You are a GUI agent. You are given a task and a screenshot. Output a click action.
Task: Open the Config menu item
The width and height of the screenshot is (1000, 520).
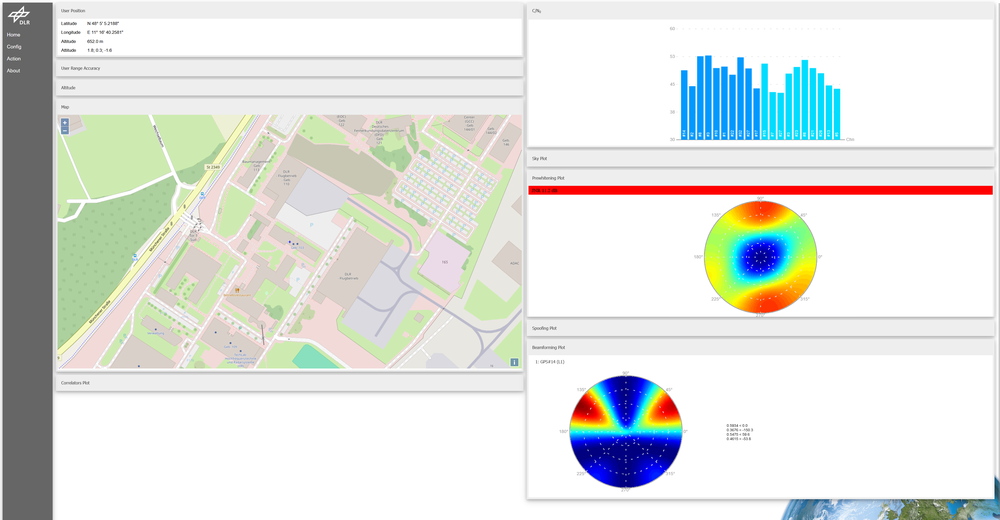click(x=14, y=47)
